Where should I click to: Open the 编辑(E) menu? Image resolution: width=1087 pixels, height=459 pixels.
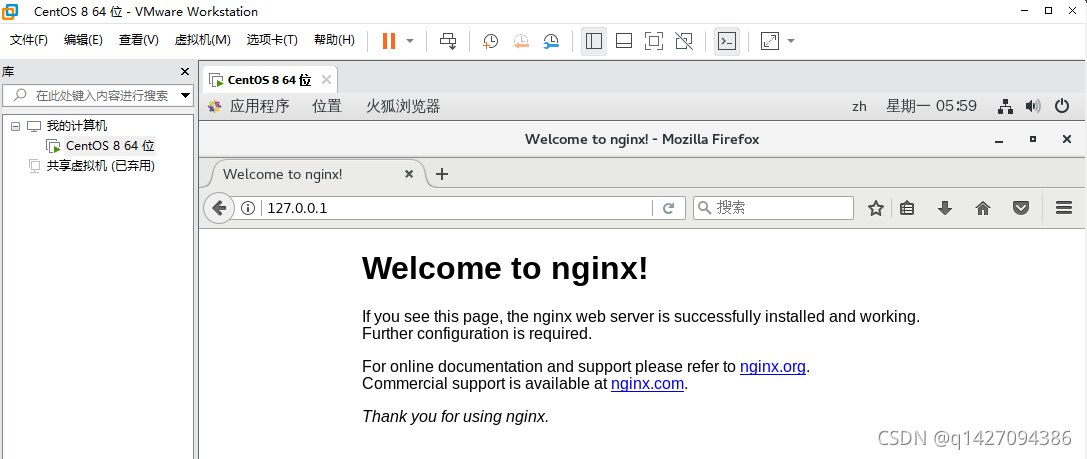coord(83,40)
